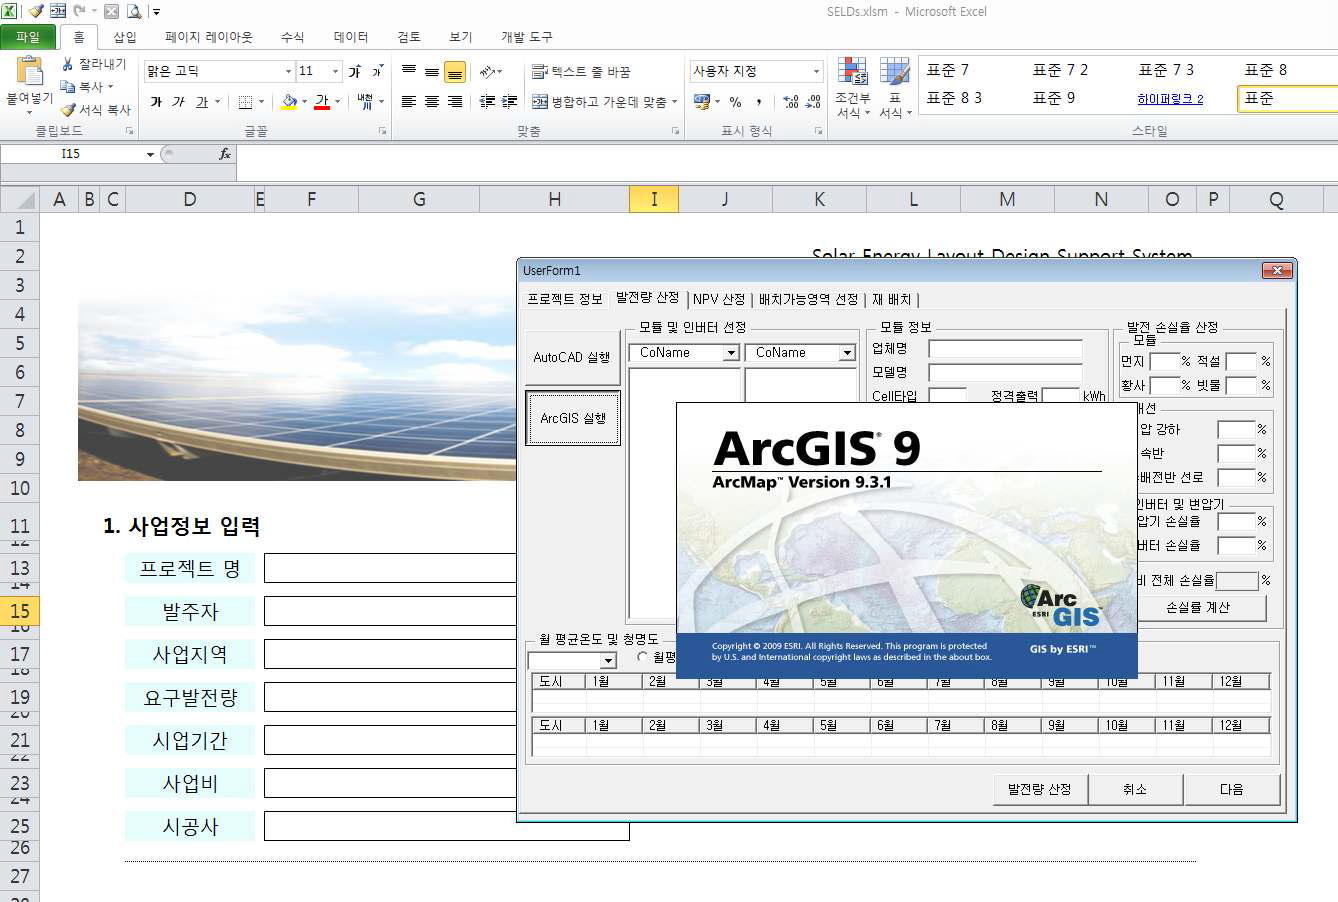Image resolution: width=1338 pixels, height=902 pixels.
Task: Decrease font size with shrink-font icon
Action: point(377,71)
